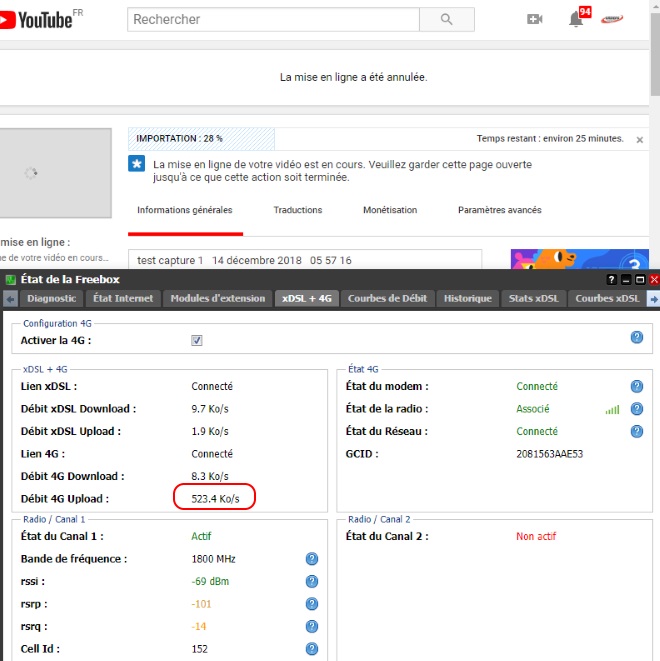Open the YouTube account avatar menu
660x661 pixels.
(x=612, y=19)
